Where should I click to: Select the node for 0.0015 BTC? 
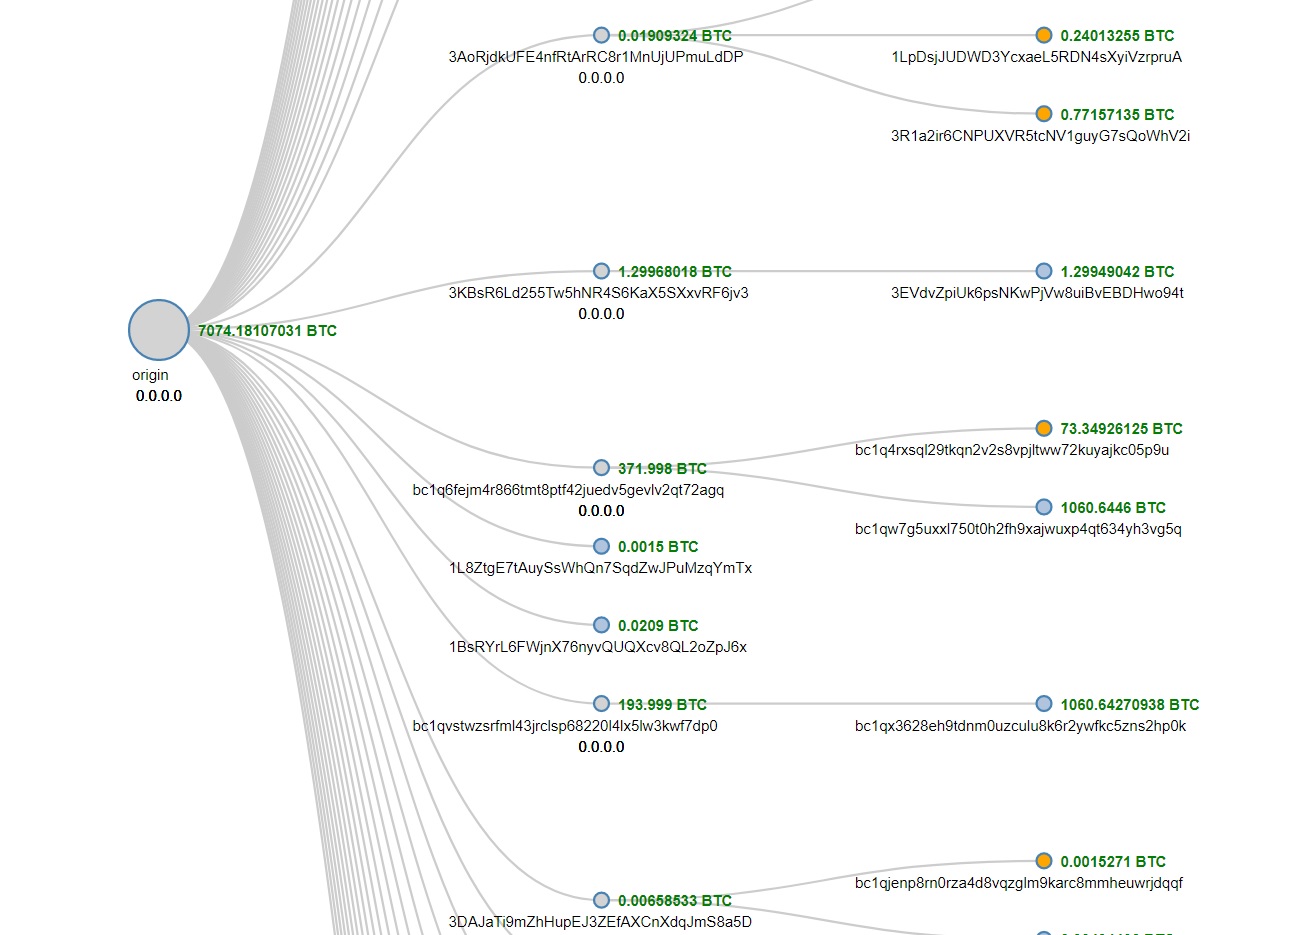click(601, 546)
